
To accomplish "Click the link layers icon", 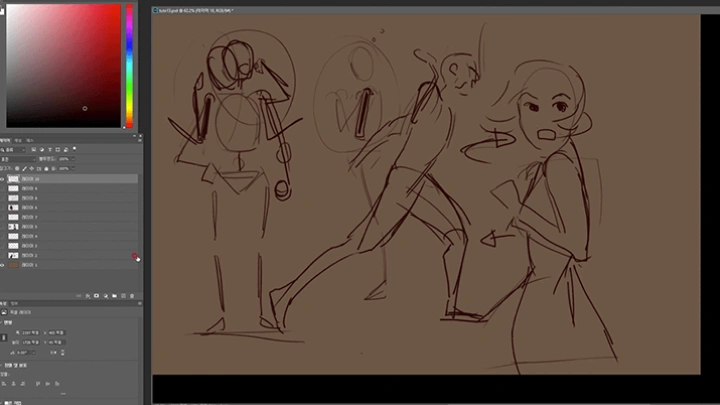I will (79, 296).
